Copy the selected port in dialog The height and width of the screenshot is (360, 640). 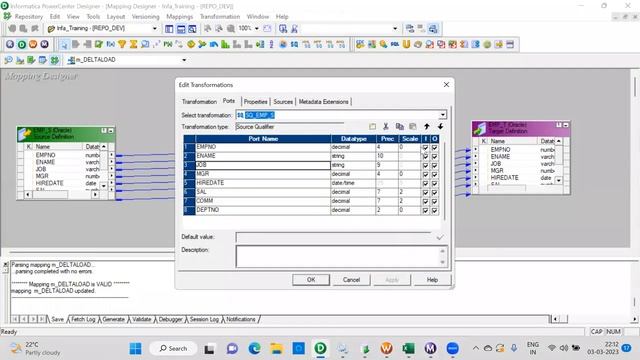point(400,127)
